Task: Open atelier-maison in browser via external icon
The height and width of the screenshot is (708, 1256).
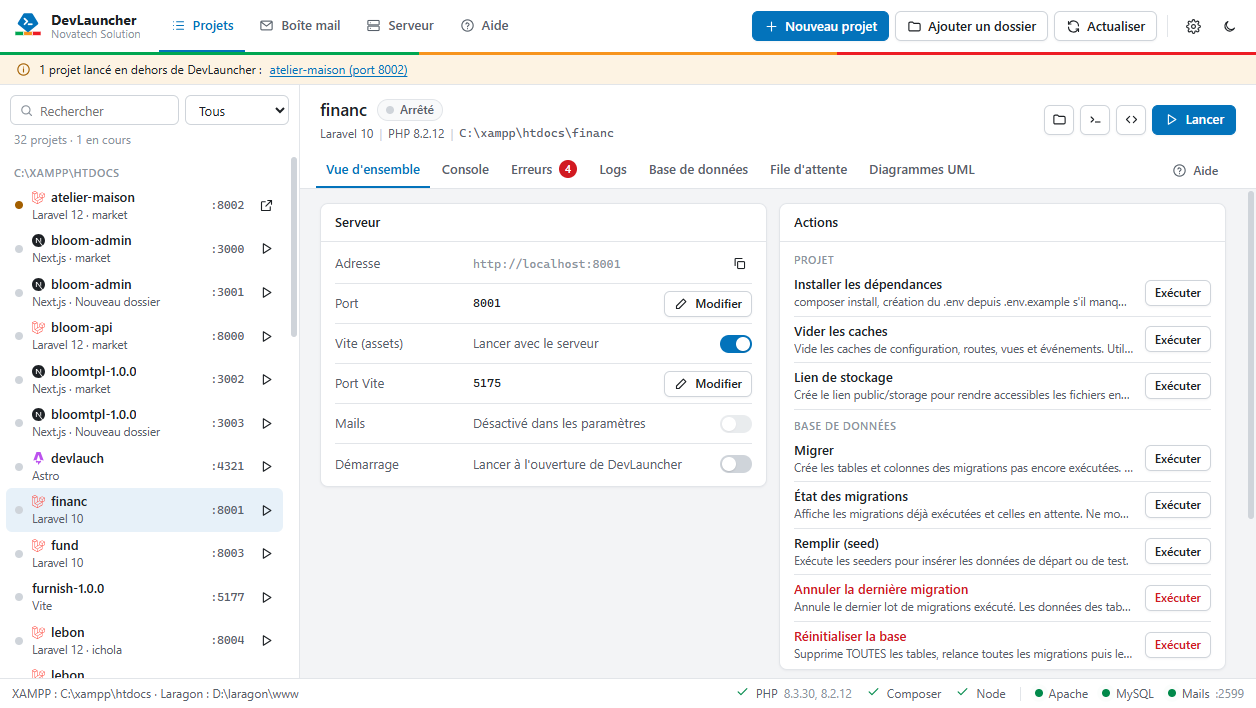Action: click(266, 205)
